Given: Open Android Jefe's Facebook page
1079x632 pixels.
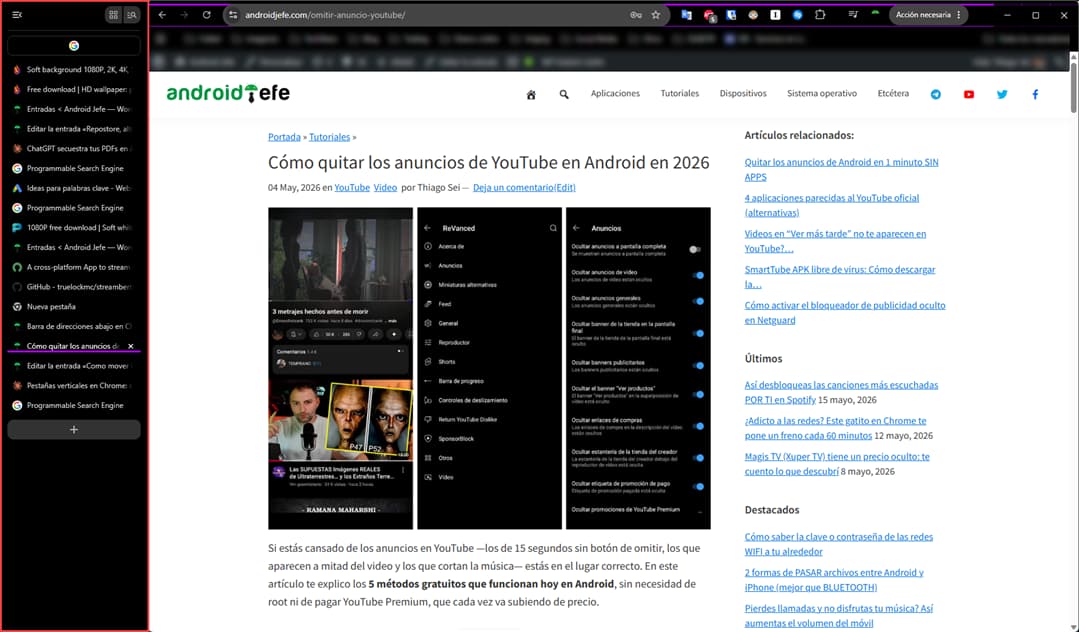Looking at the screenshot, I should coord(1035,94).
